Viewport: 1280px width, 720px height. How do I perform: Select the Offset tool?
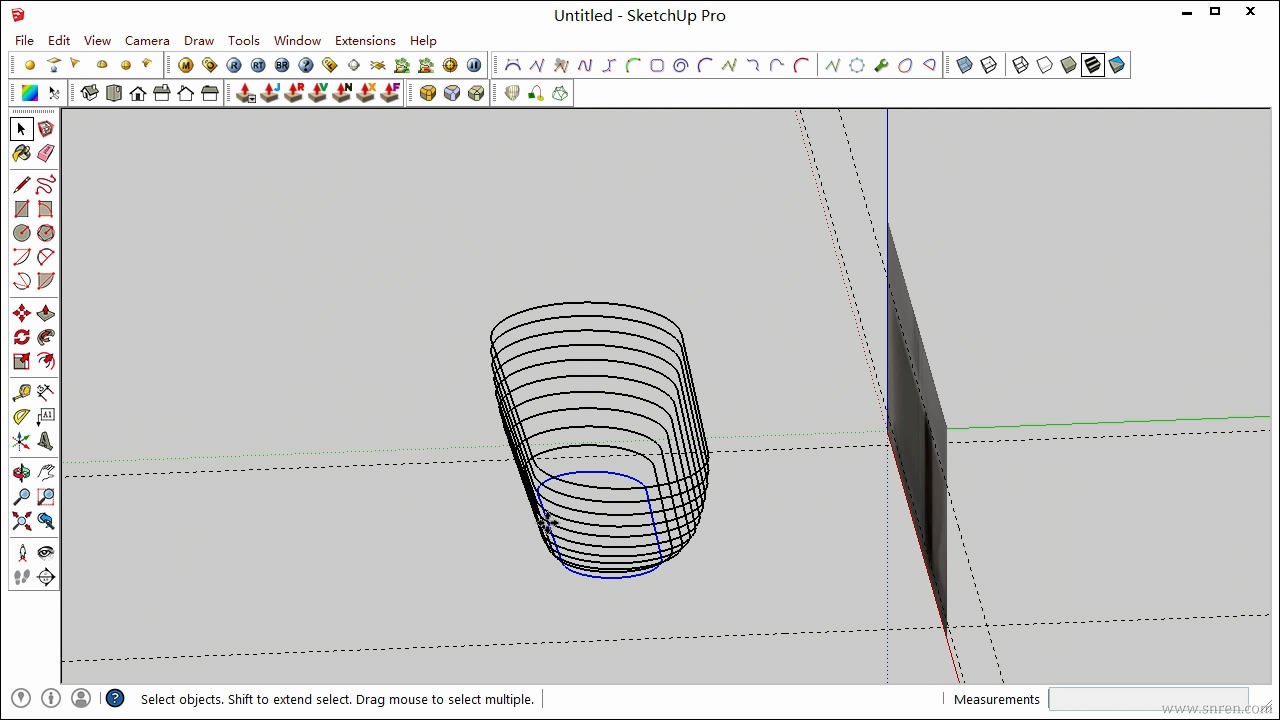click(46, 361)
